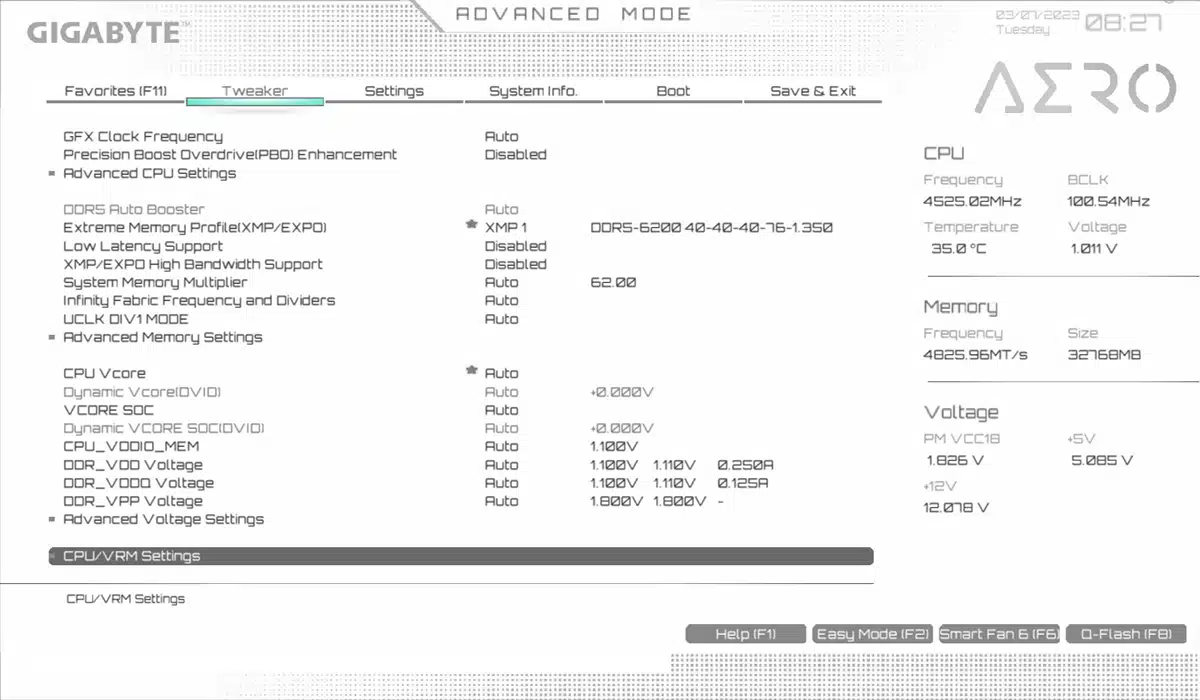Click the Help (F1) button

746,634
